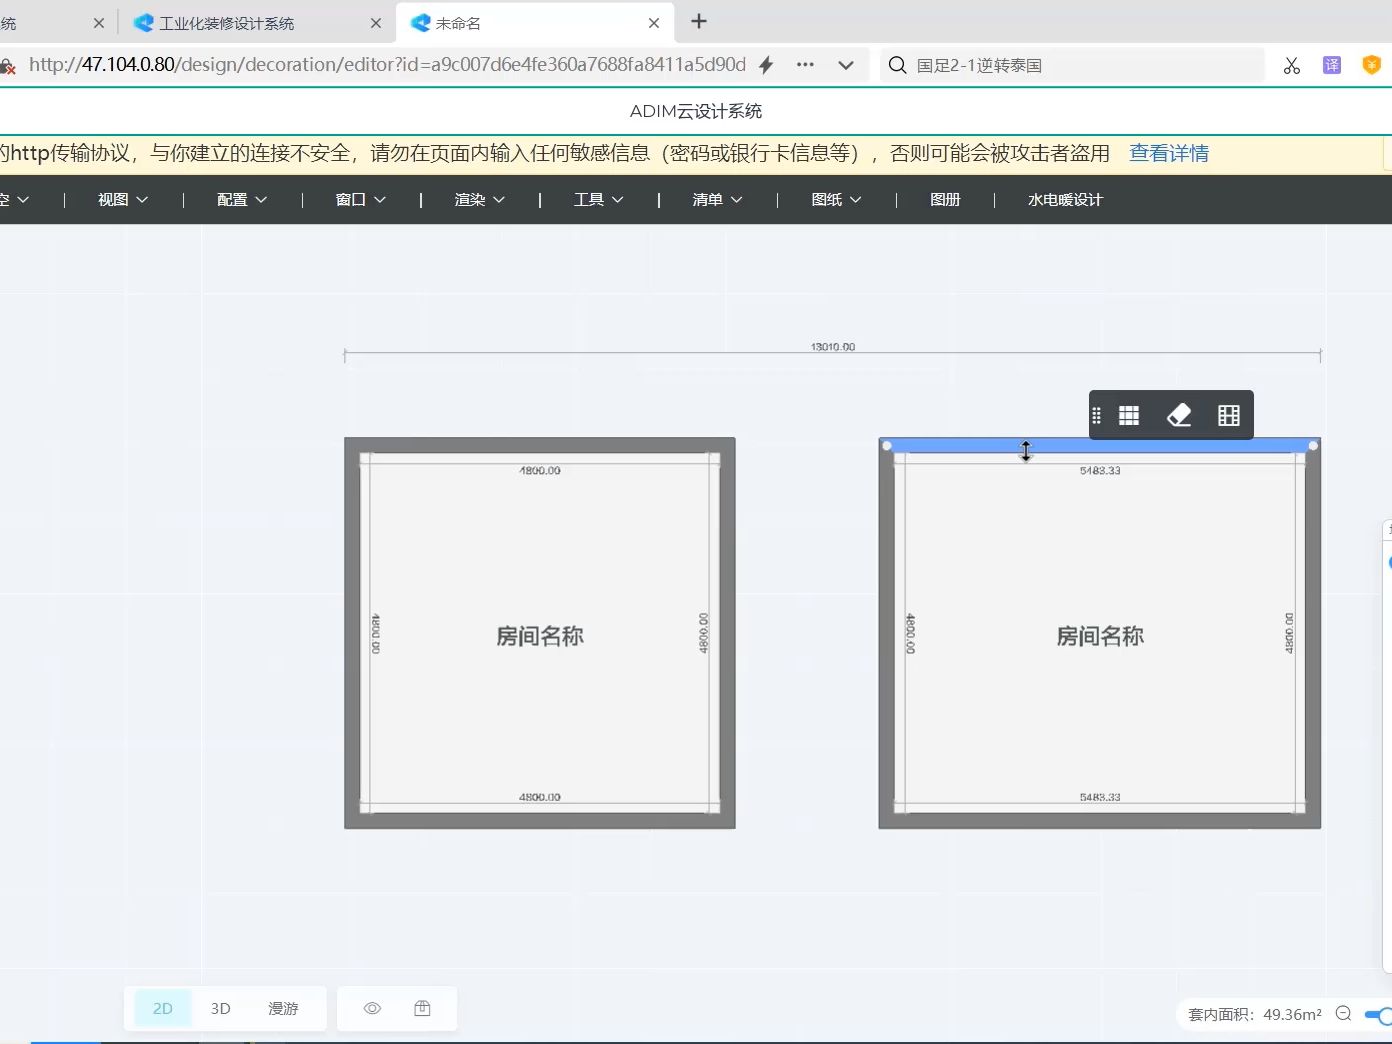Open the room layout icon in floating toolbar
Screen dimensions: 1392x1044
pos(1228,414)
